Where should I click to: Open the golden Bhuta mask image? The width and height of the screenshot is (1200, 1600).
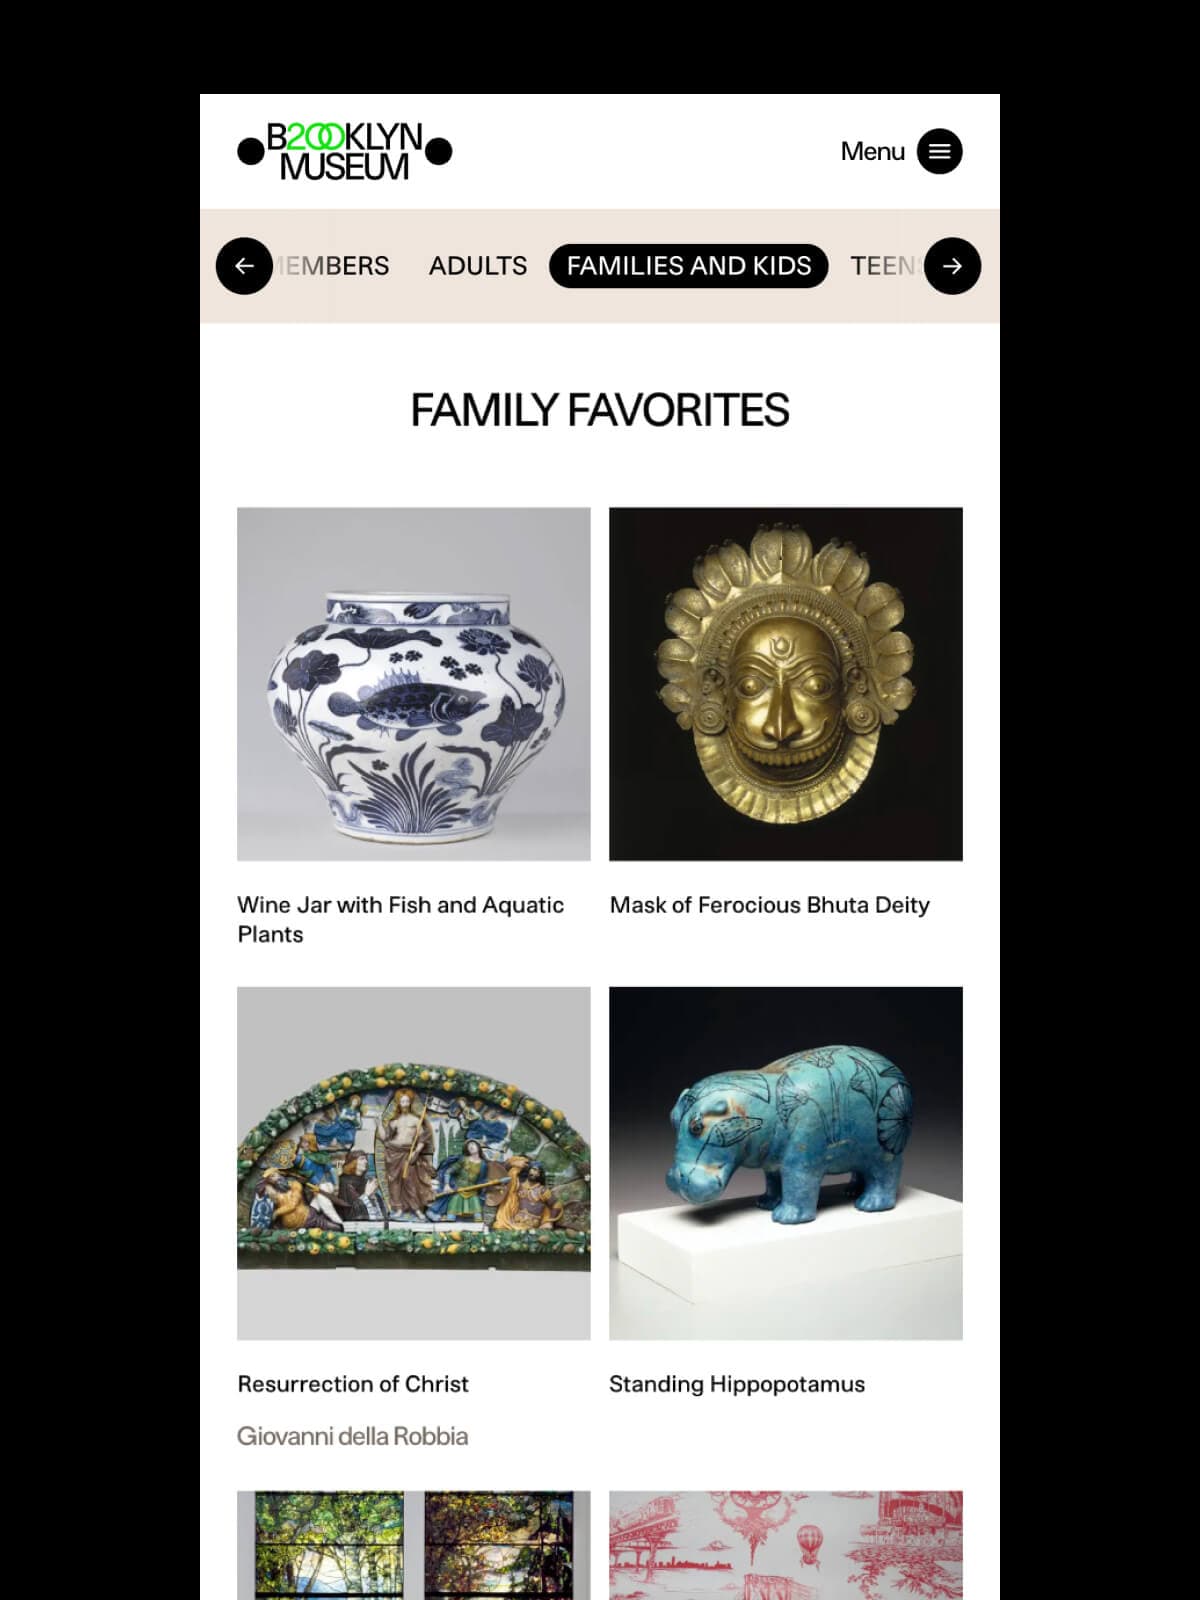pyautogui.click(x=785, y=684)
